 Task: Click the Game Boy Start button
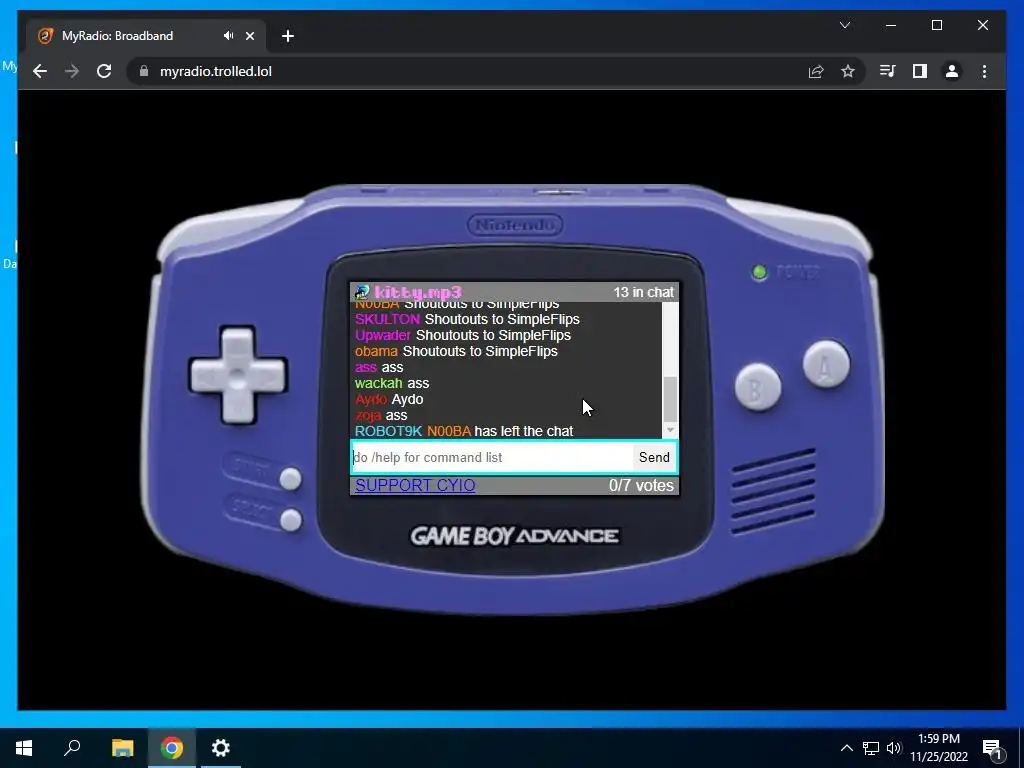pos(291,479)
